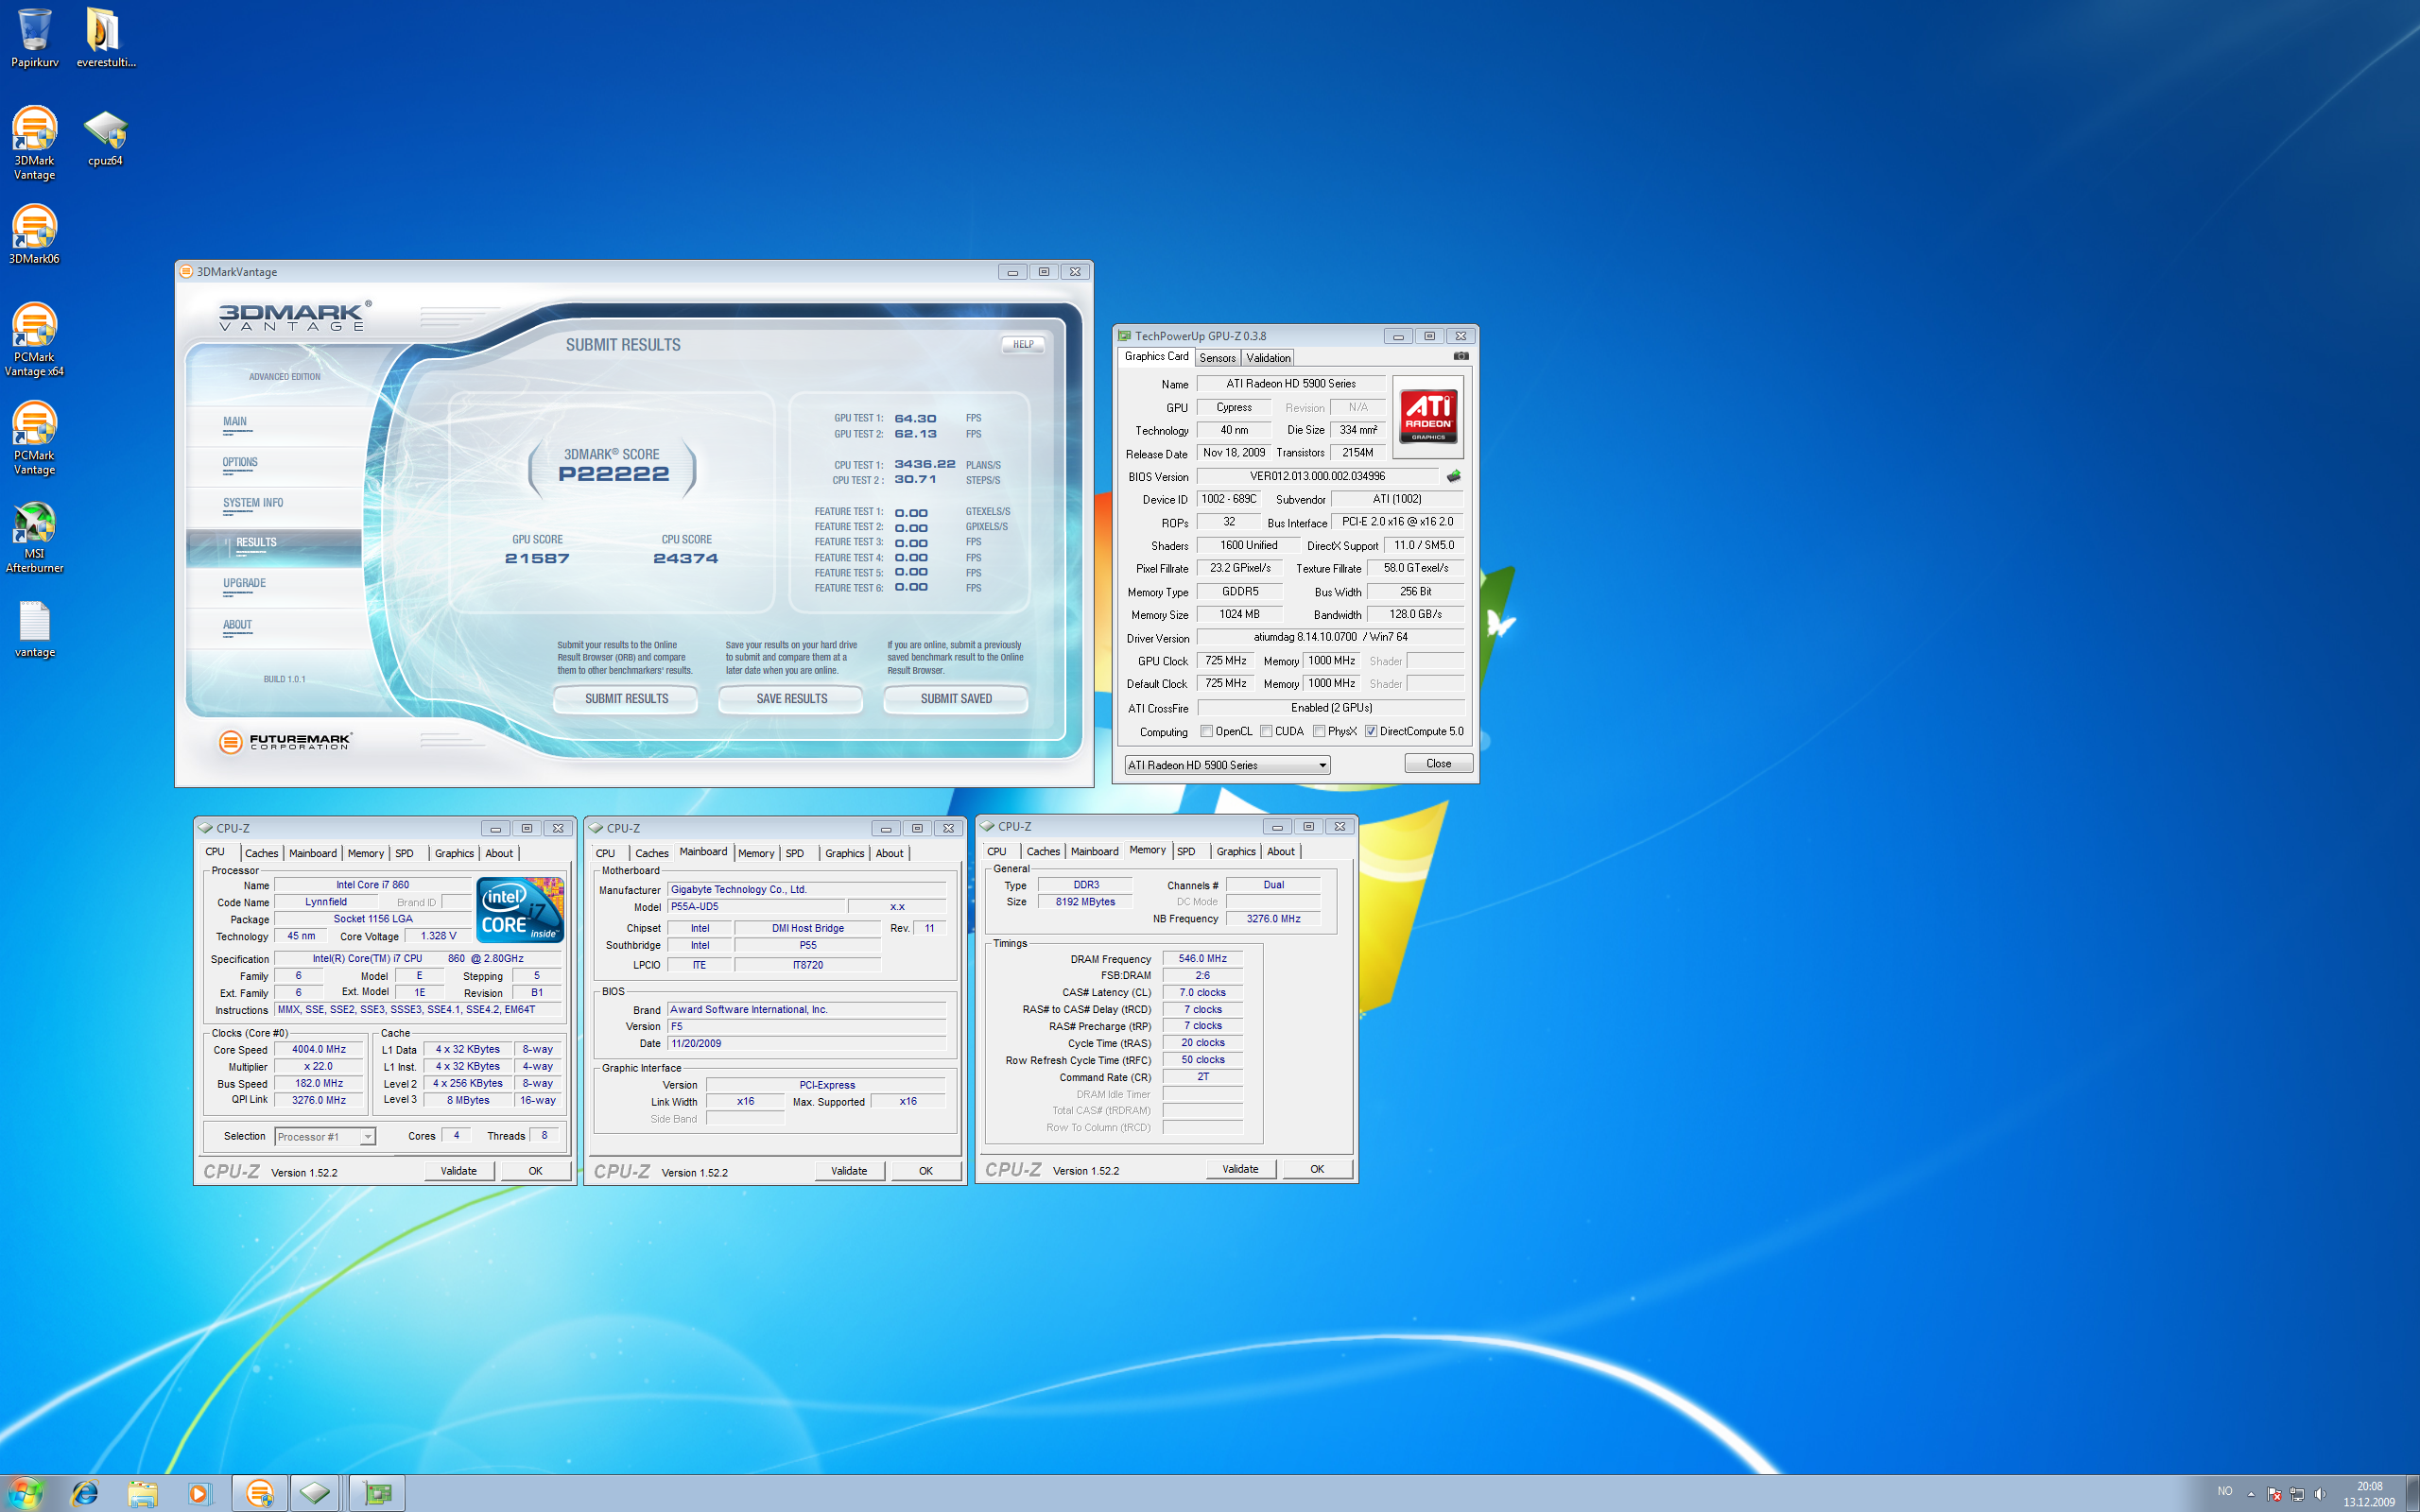Launch Internet Explorer from the taskbar
This screenshot has width=2420, height=1512.
click(x=85, y=1493)
